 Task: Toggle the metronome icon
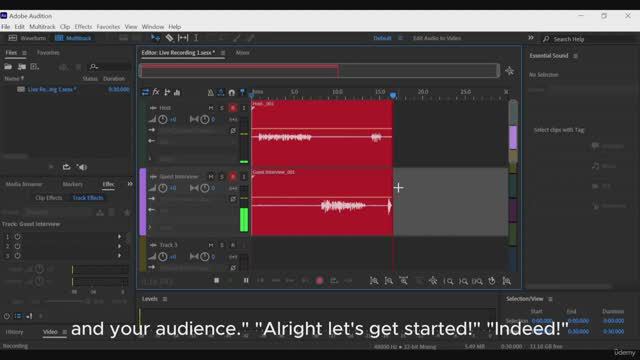[211, 93]
